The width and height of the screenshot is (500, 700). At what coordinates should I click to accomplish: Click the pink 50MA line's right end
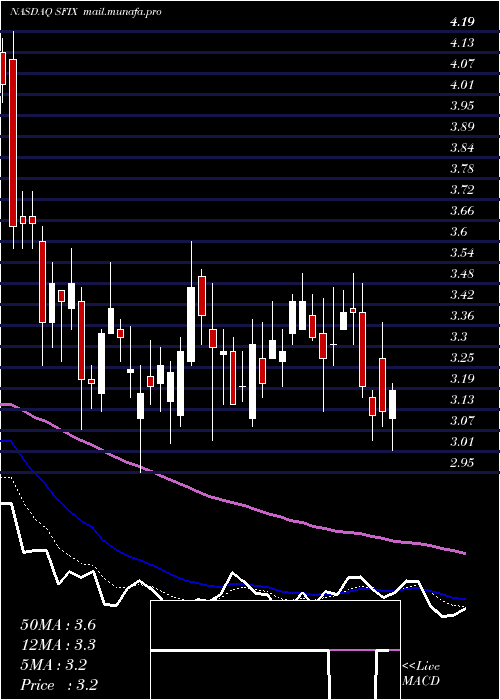tap(464, 553)
